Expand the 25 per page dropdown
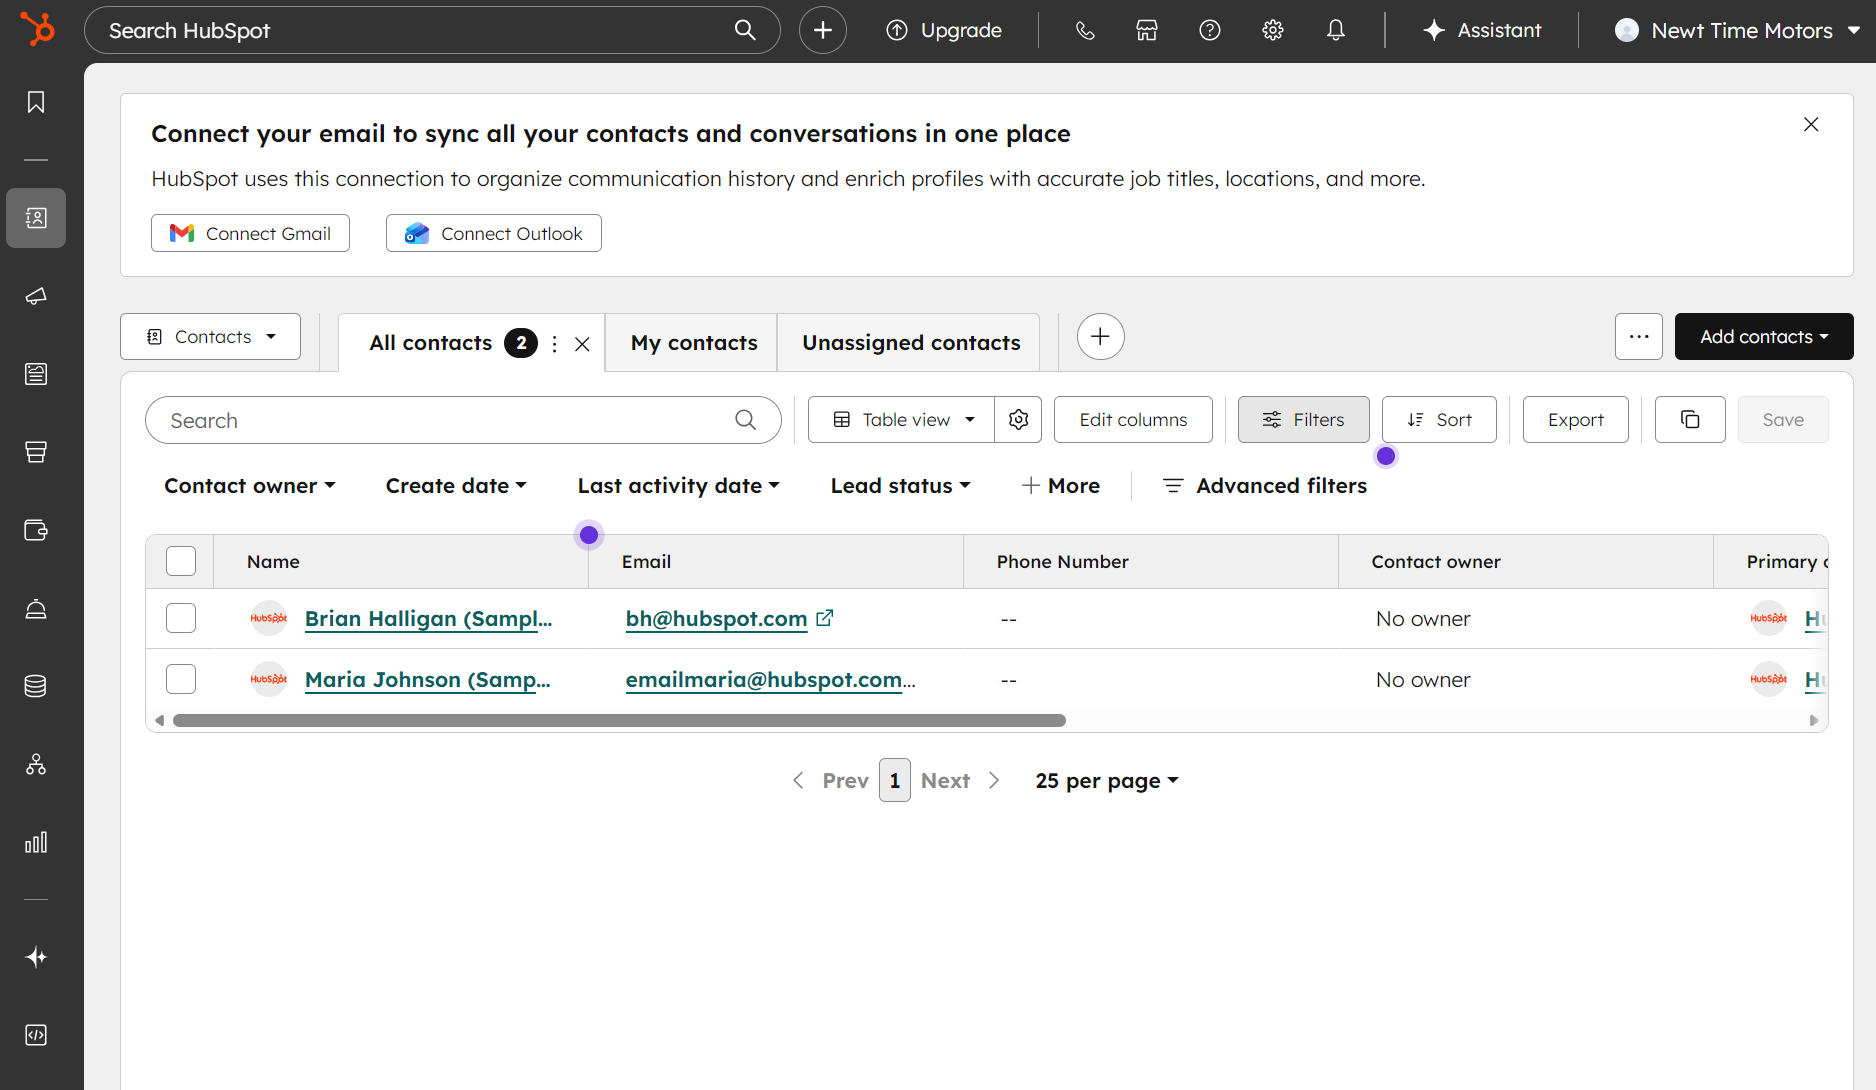The height and width of the screenshot is (1090, 1876). tap(1106, 780)
